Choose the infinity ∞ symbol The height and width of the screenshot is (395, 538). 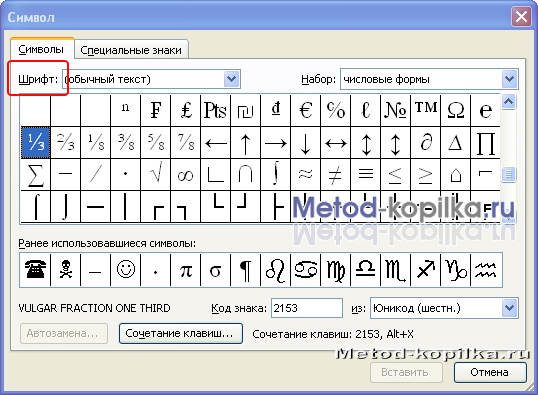186,175
